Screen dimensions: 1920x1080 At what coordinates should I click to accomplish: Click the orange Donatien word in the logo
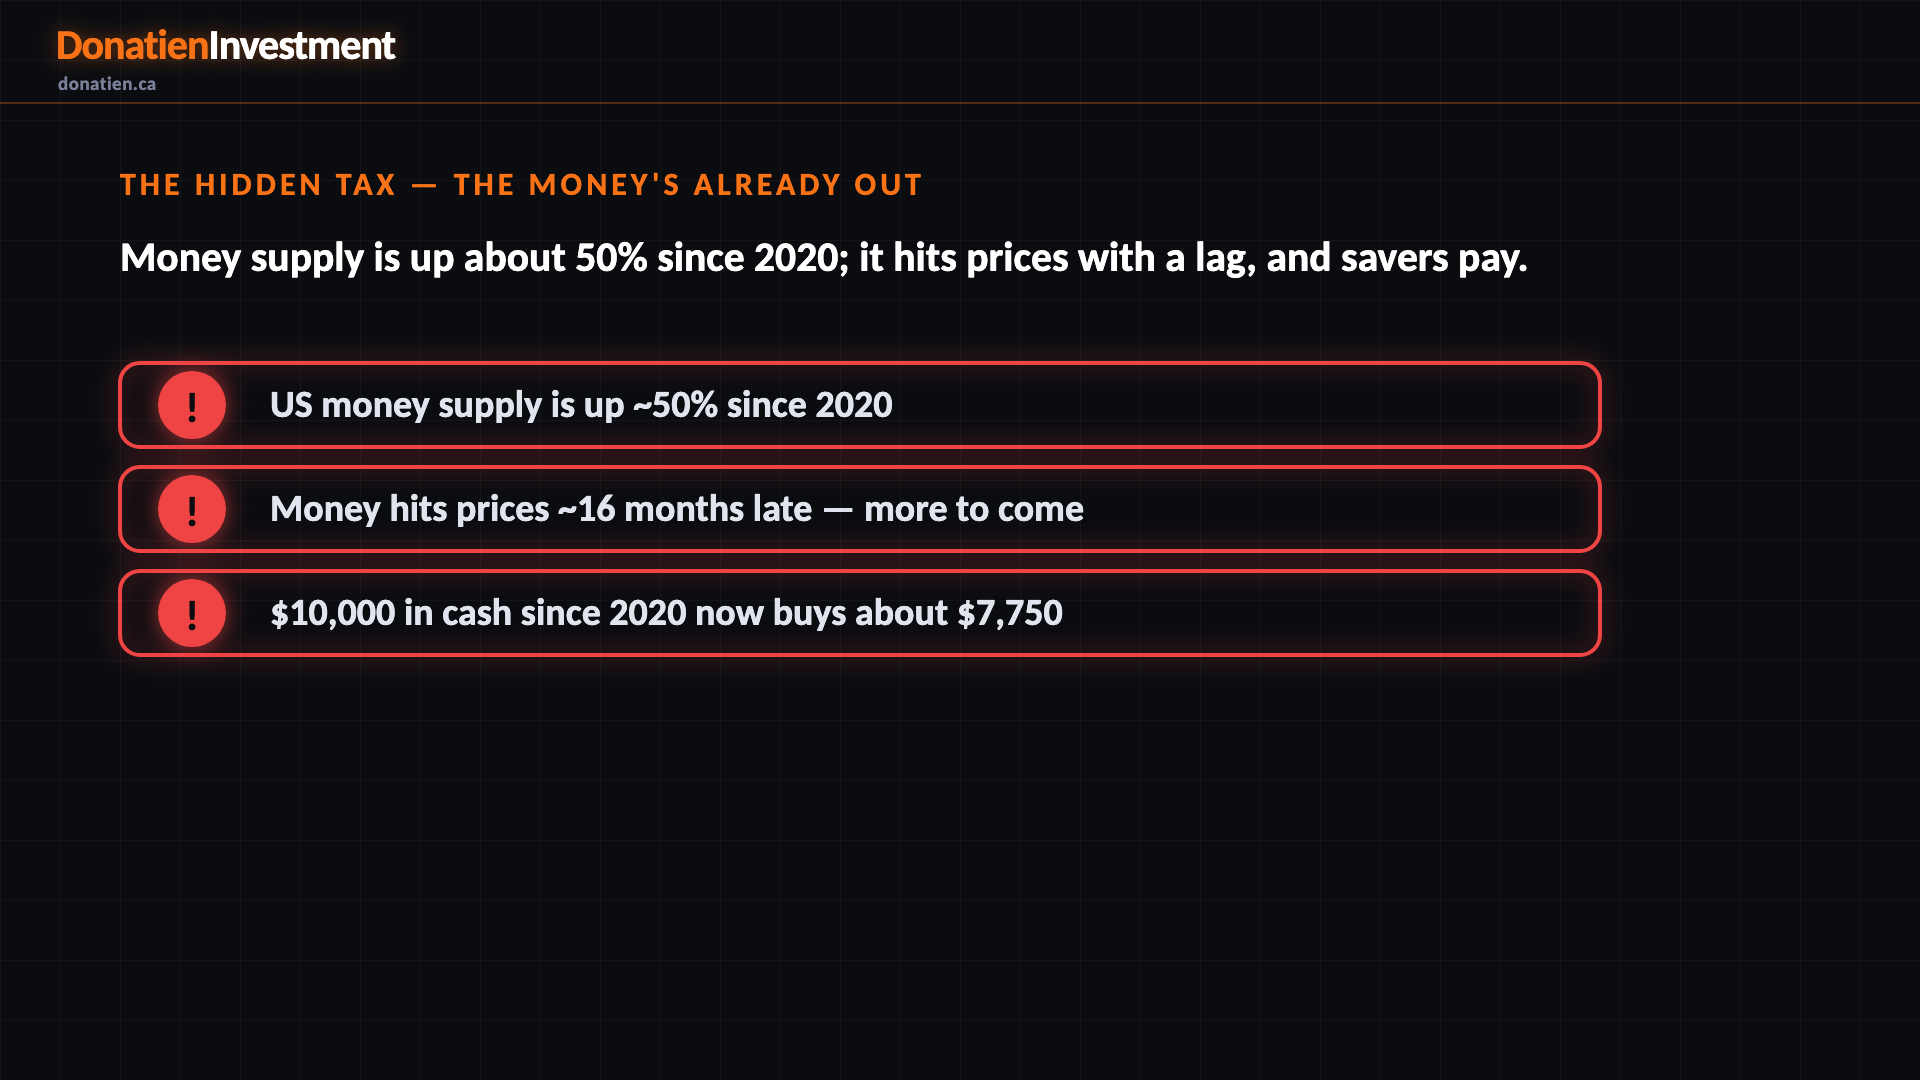tap(132, 46)
